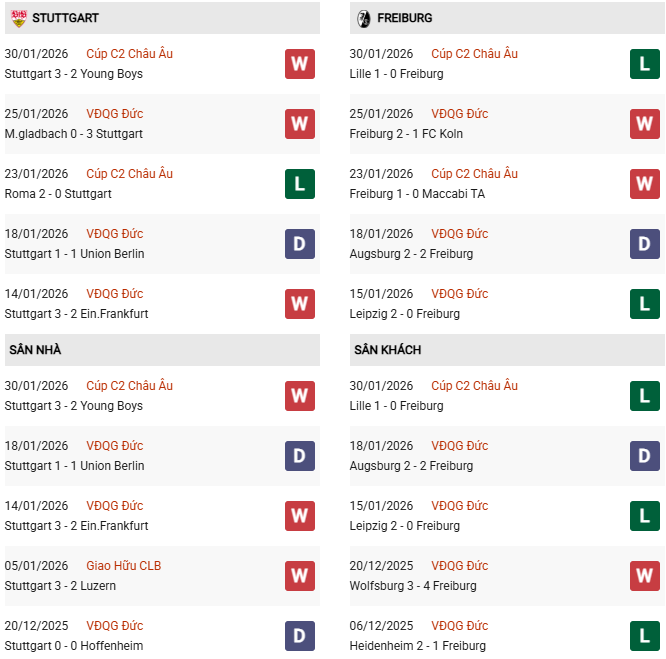This screenshot has width=666, height=659.
Task: Click the W badge for Wolfsburg vs Freiburg
Action: coord(644,576)
